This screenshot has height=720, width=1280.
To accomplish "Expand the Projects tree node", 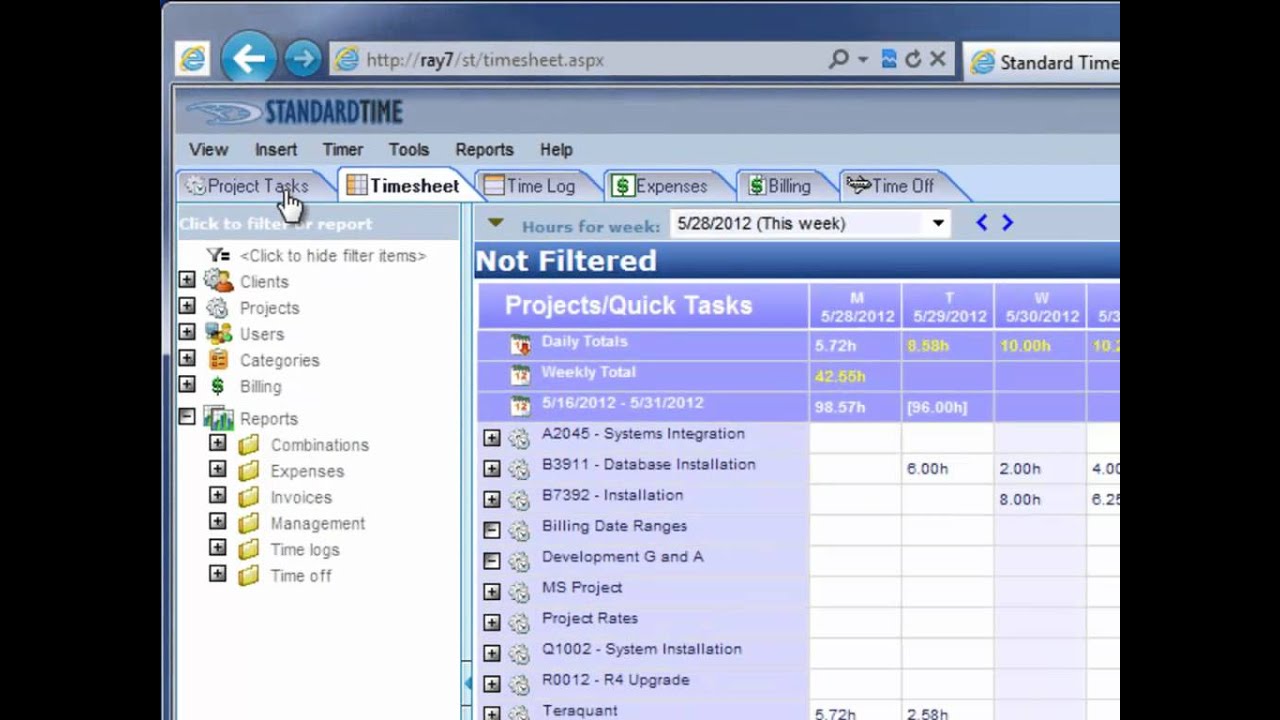I will 187,306.
